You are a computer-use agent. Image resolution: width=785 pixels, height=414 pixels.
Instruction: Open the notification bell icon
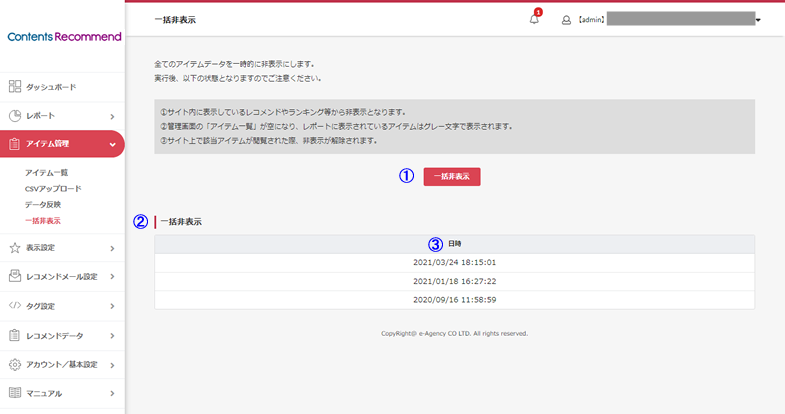tap(534, 20)
